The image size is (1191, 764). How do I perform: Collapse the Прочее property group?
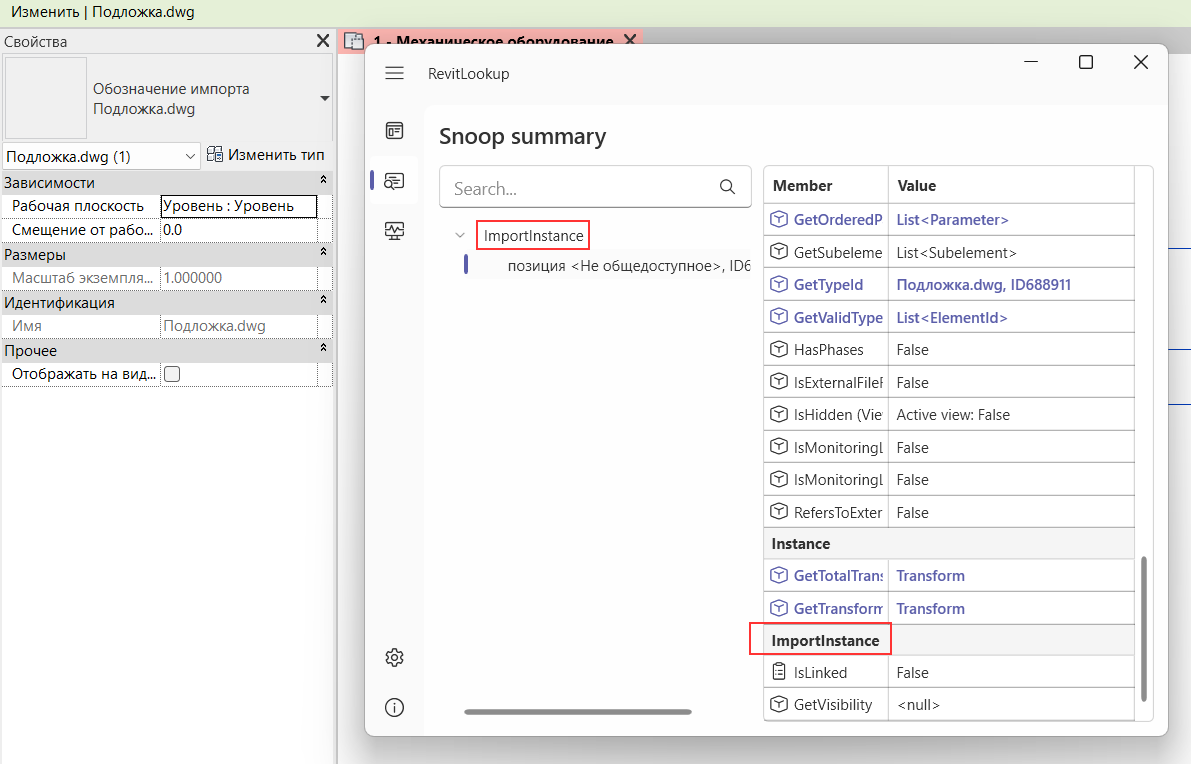click(324, 348)
